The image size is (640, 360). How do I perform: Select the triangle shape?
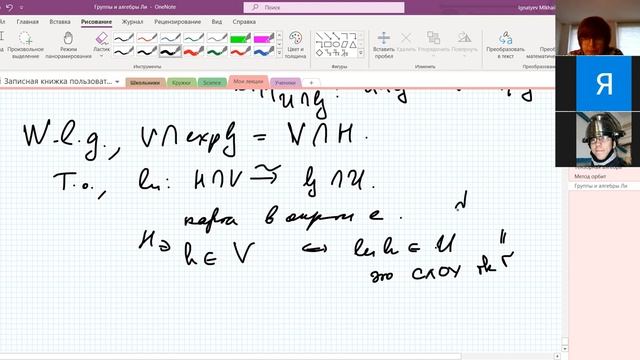tap(353, 44)
